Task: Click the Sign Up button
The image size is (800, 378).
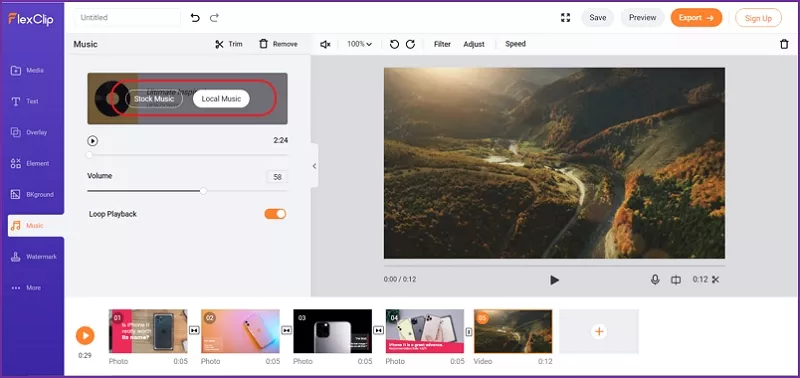Action: point(758,18)
